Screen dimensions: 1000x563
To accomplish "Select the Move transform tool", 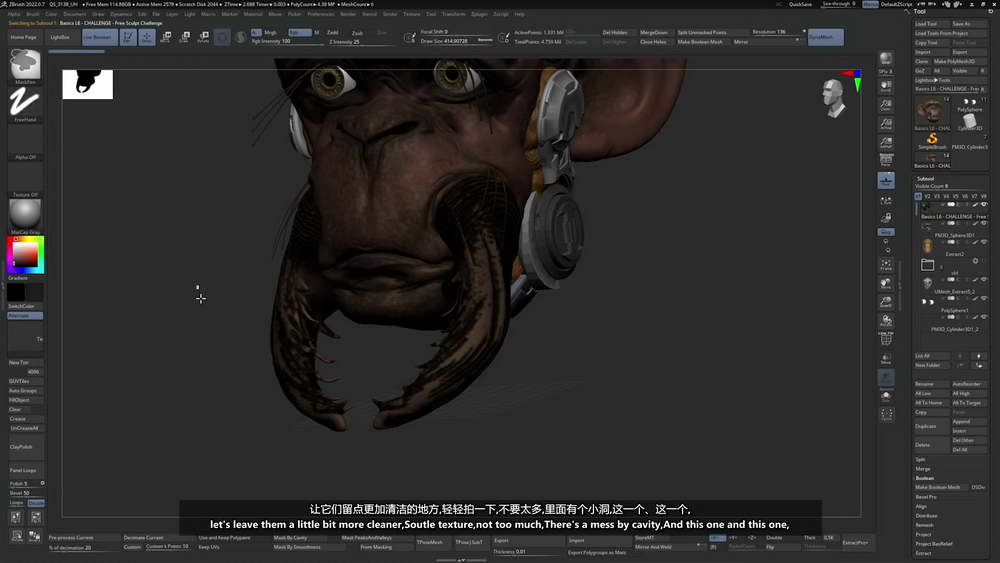I will pyautogui.click(x=166, y=37).
